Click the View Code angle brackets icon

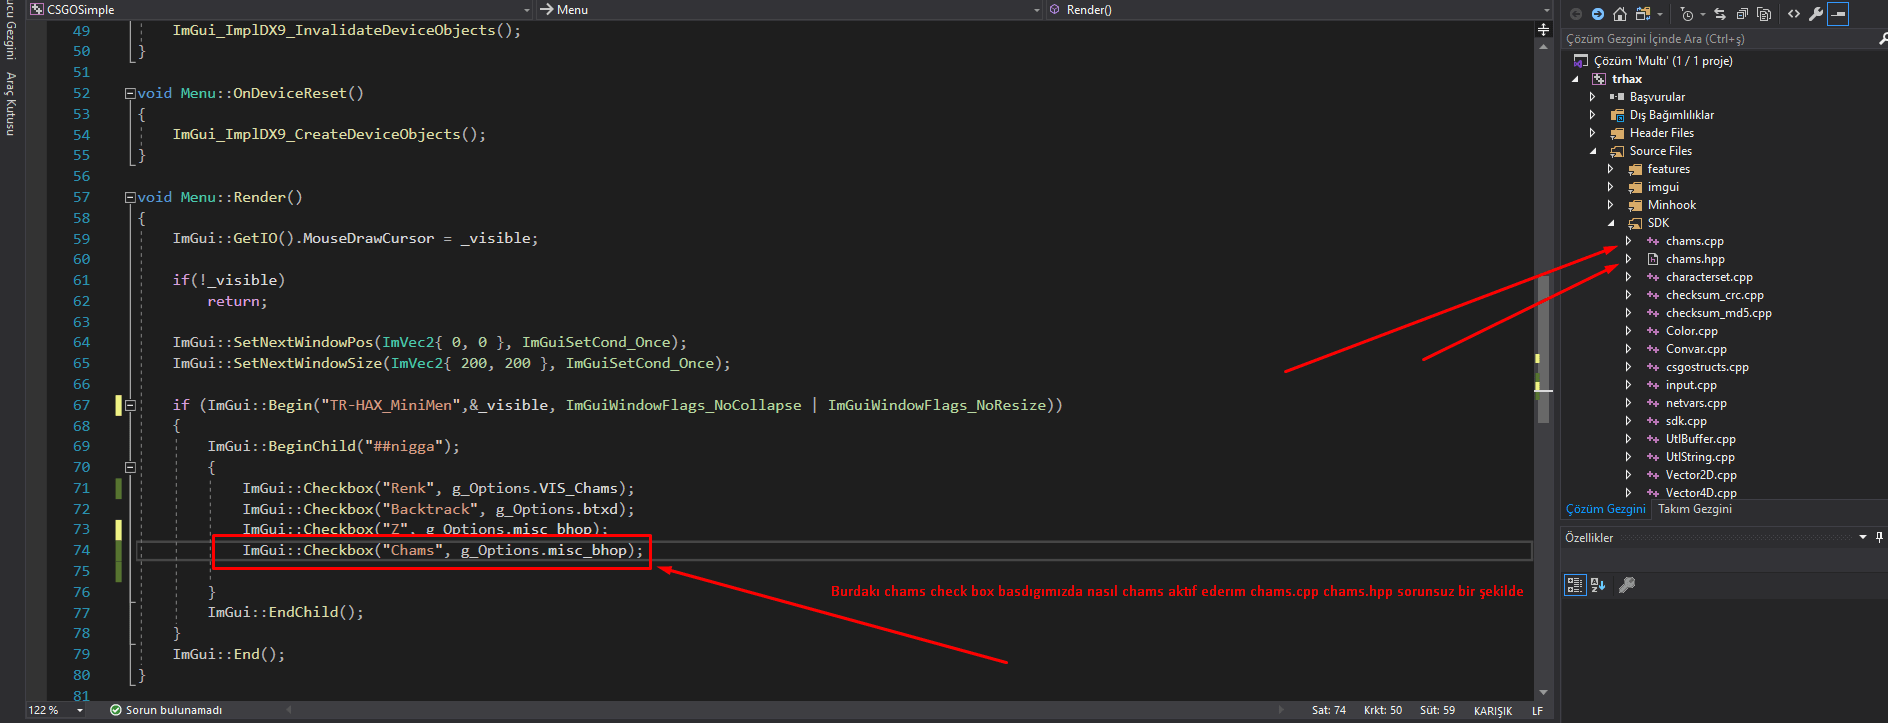click(1794, 14)
